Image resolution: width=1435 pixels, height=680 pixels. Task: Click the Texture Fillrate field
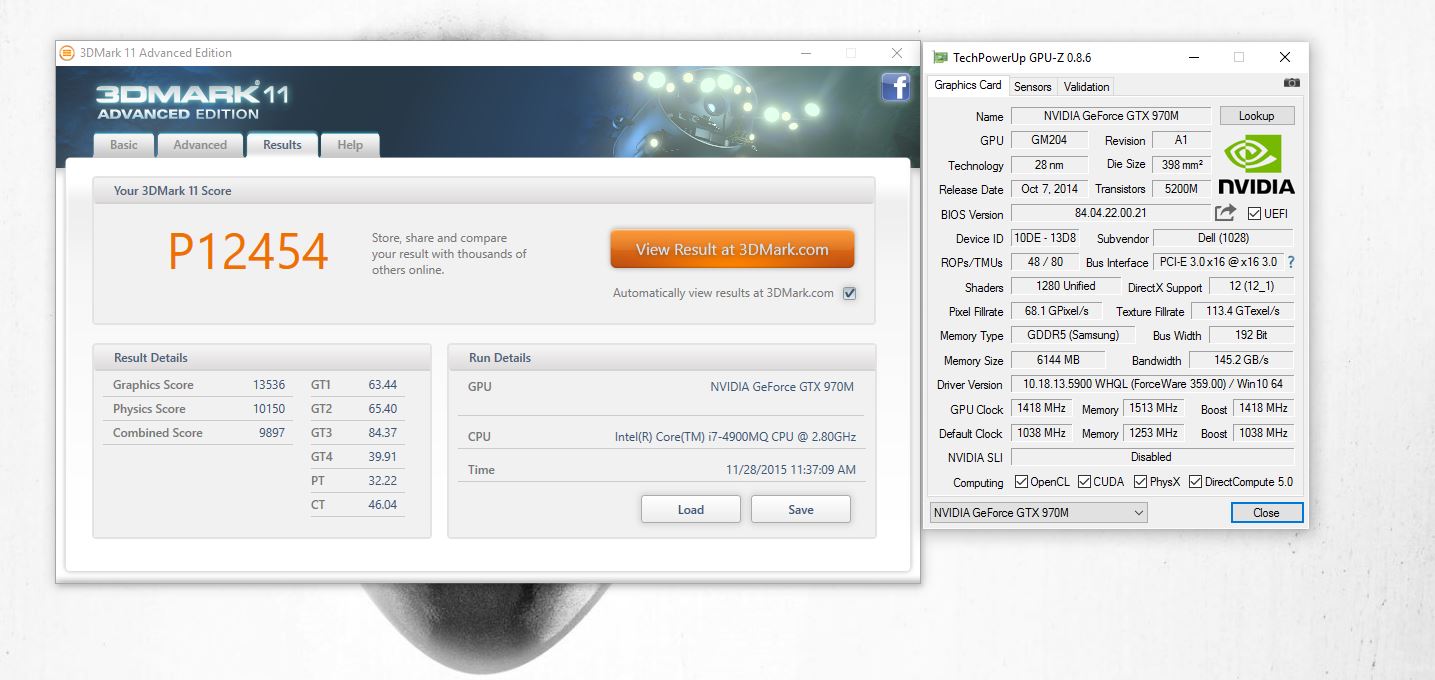(1243, 311)
